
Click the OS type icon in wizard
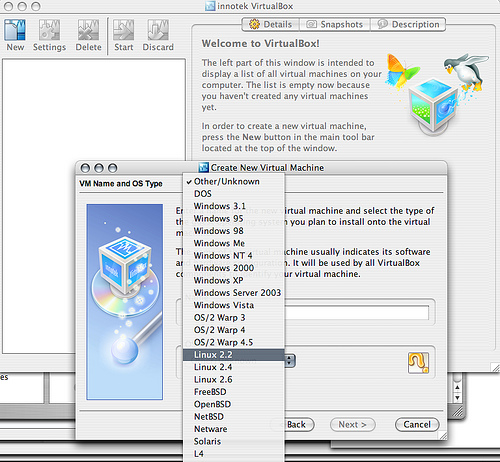[x=418, y=363]
